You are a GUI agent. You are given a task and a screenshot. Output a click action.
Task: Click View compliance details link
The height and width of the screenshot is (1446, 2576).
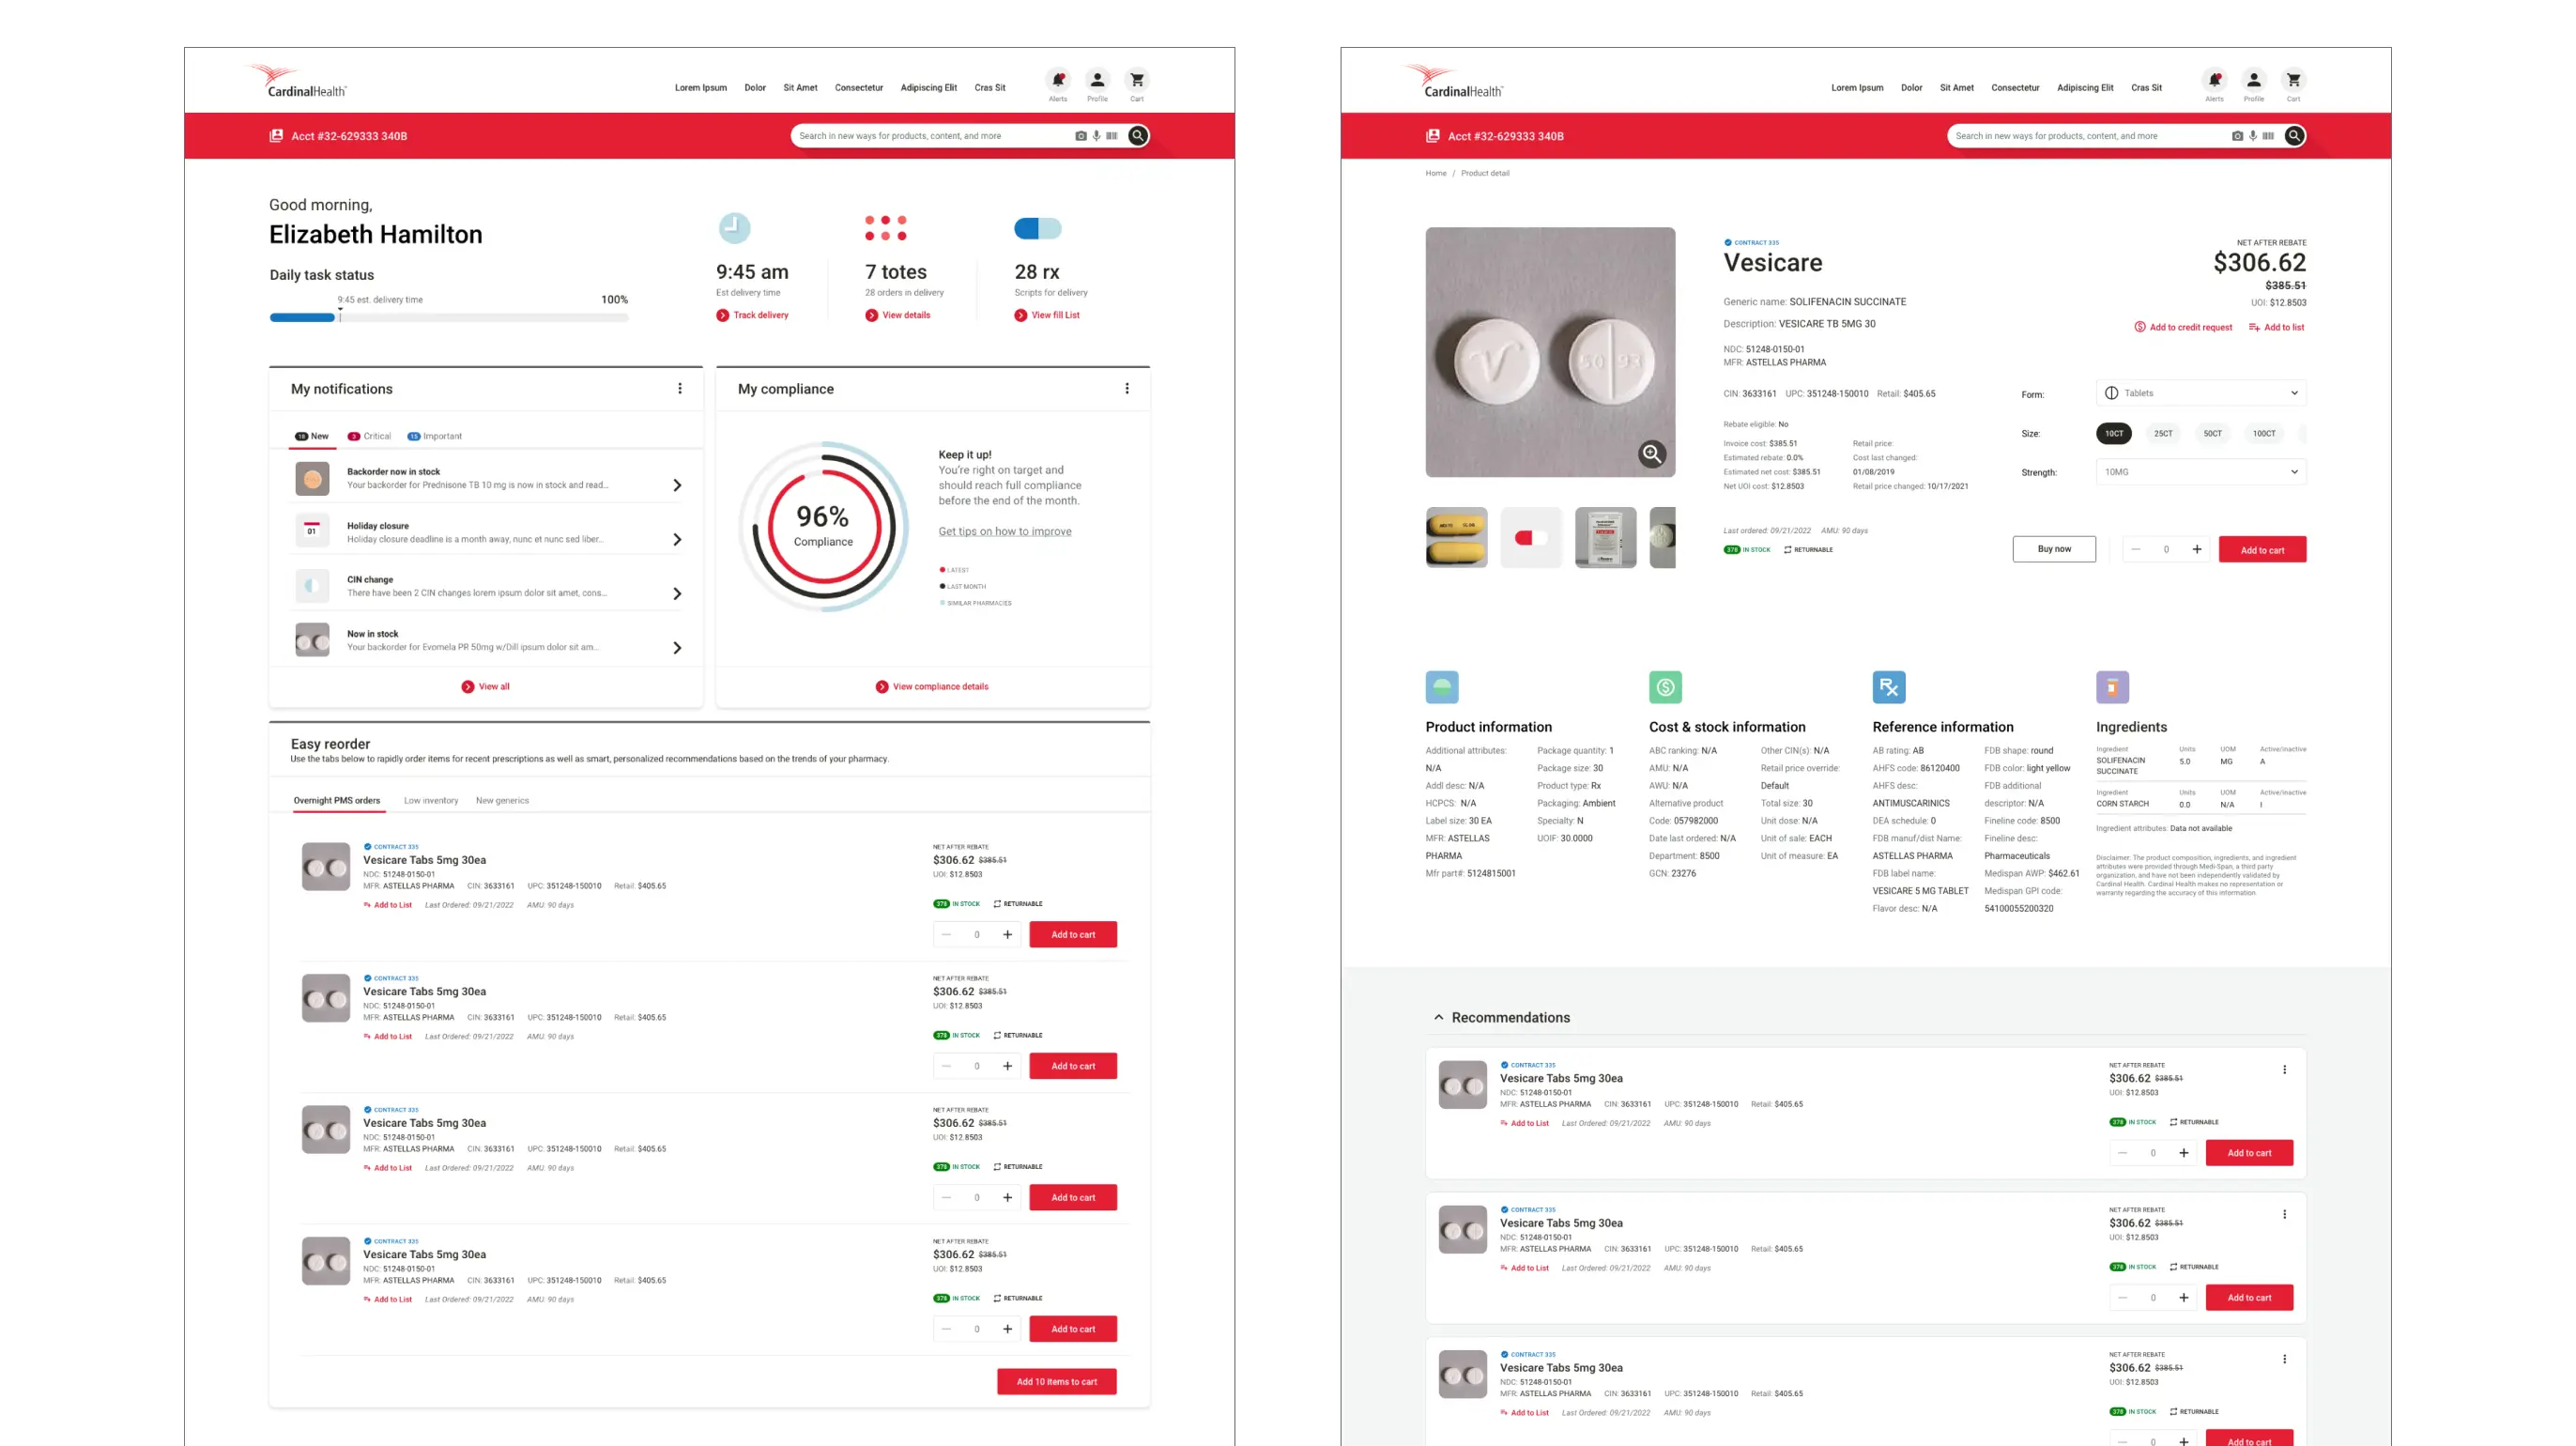pos(932,687)
